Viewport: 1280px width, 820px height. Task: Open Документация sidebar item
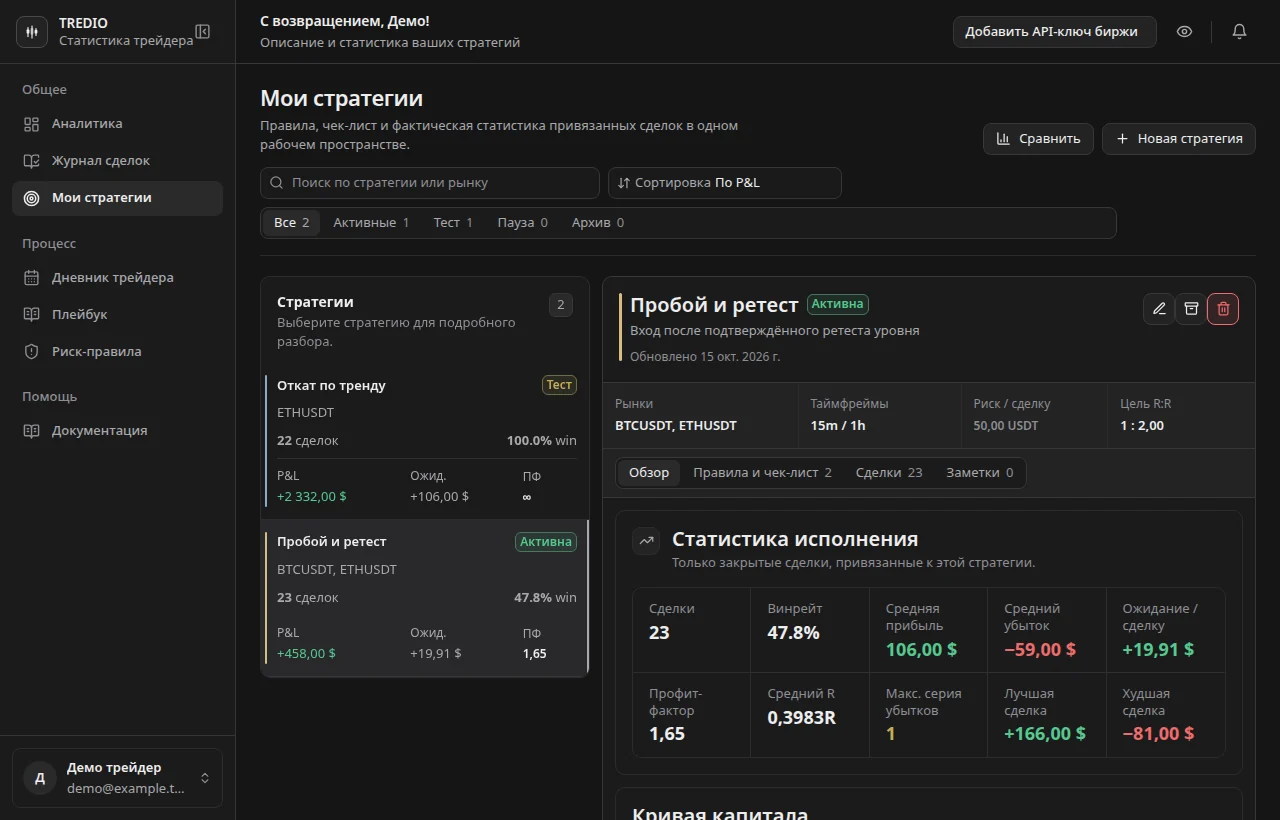tap(117, 431)
